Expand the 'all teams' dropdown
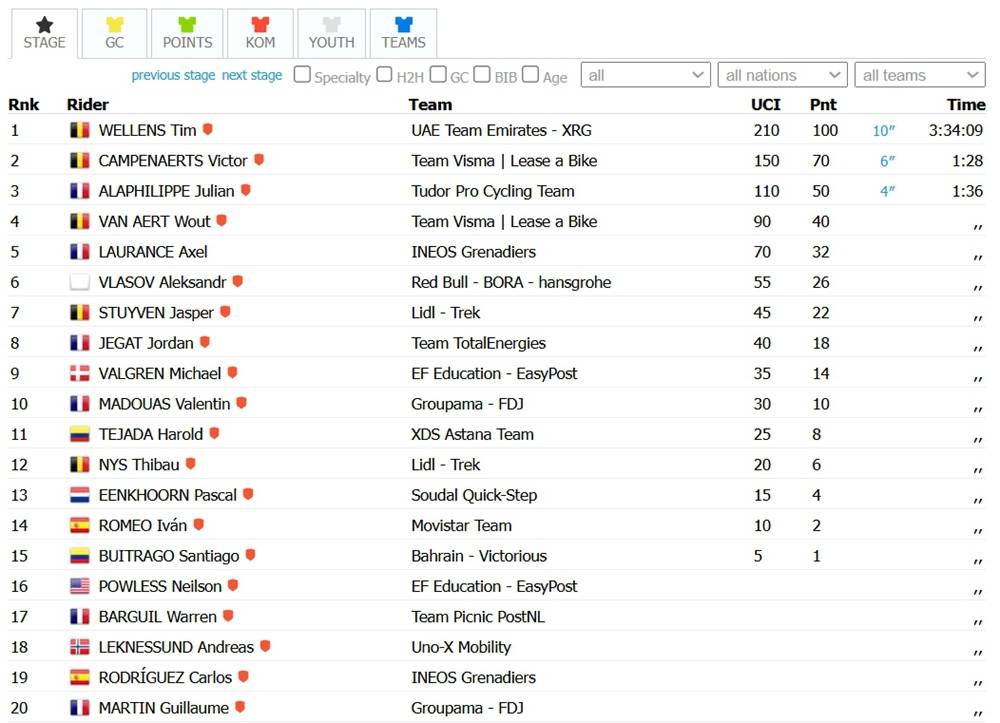 pos(920,75)
